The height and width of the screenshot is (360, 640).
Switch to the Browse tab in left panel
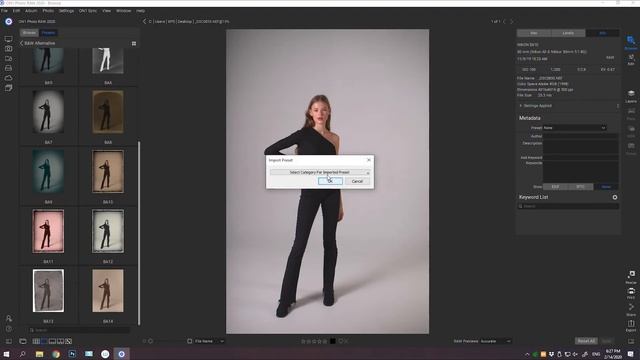(x=29, y=33)
